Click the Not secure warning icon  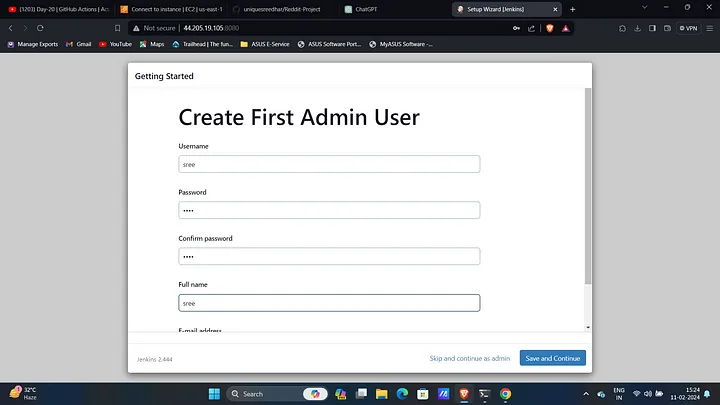pos(136,28)
